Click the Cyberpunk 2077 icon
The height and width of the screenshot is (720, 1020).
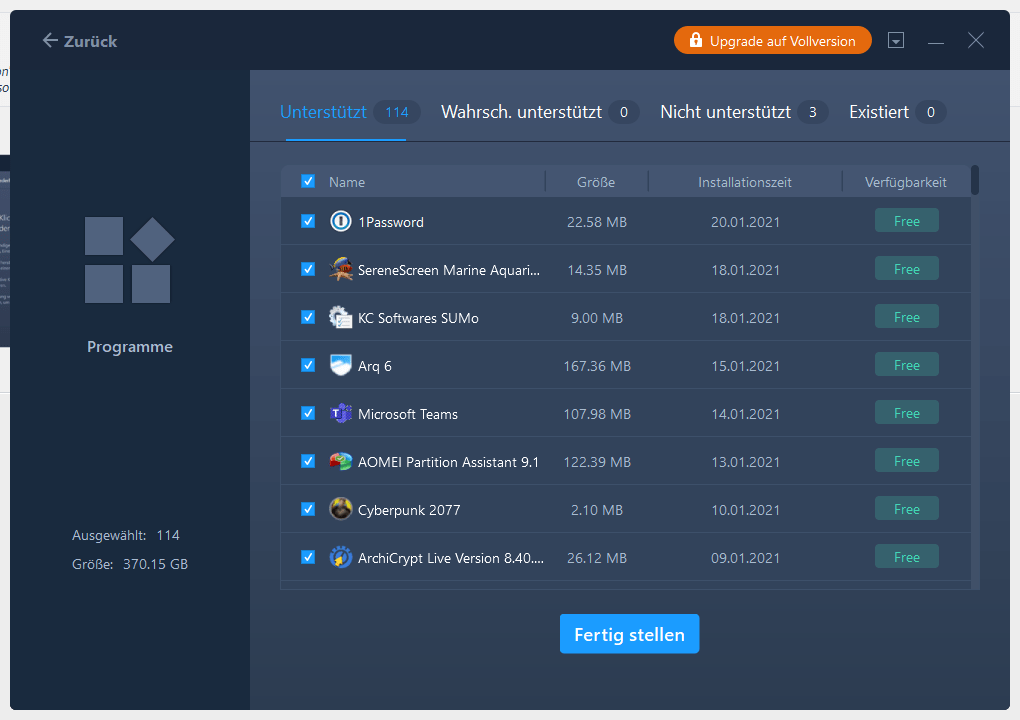pos(341,509)
